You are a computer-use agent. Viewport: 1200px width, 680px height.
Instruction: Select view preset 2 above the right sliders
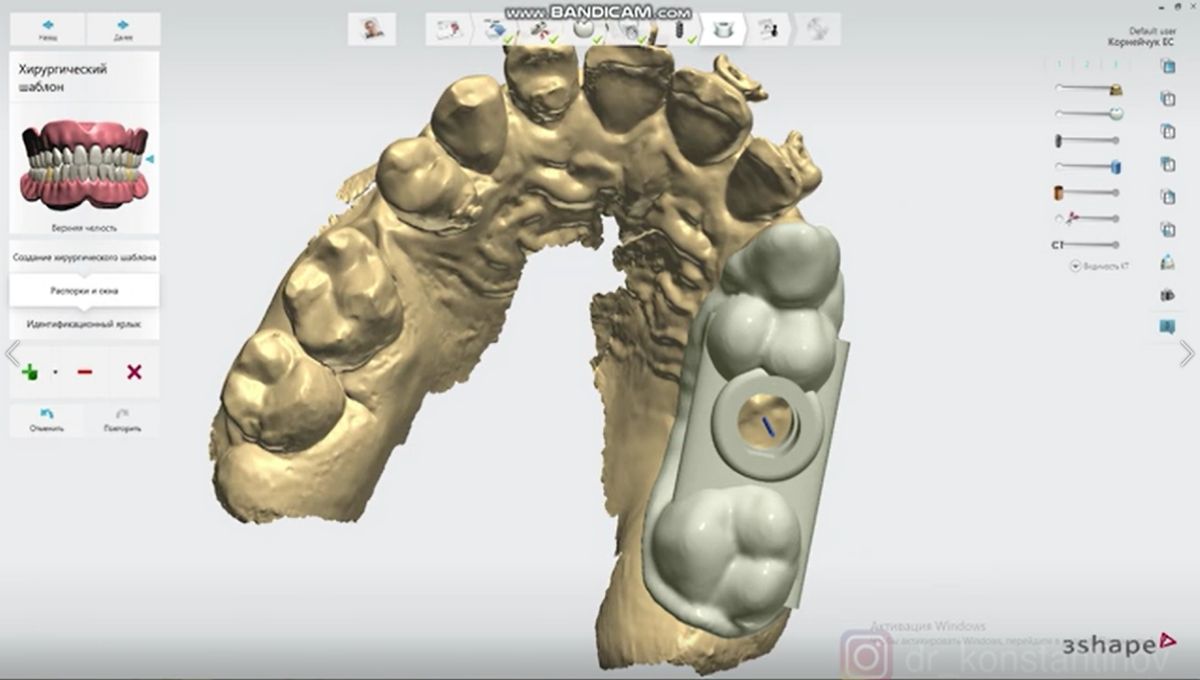pyautogui.click(x=1087, y=64)
